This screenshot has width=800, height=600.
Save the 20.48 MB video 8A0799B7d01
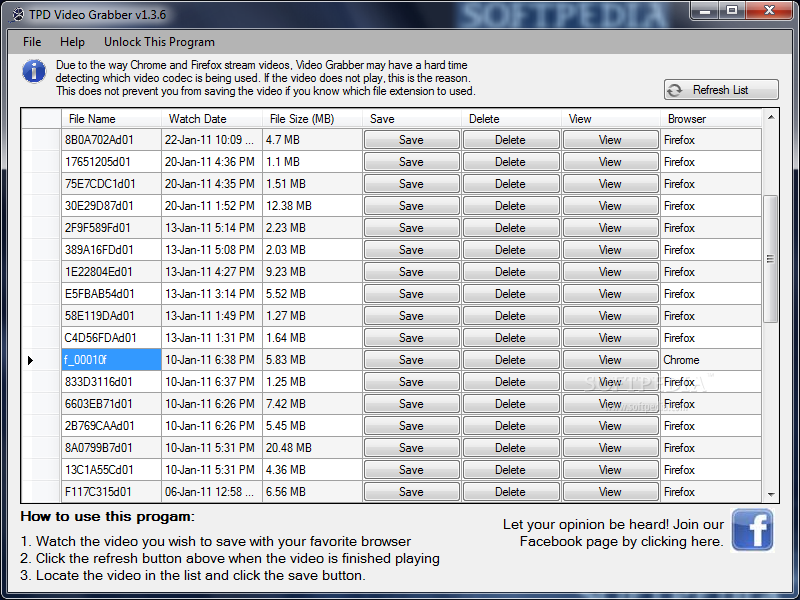411,447
